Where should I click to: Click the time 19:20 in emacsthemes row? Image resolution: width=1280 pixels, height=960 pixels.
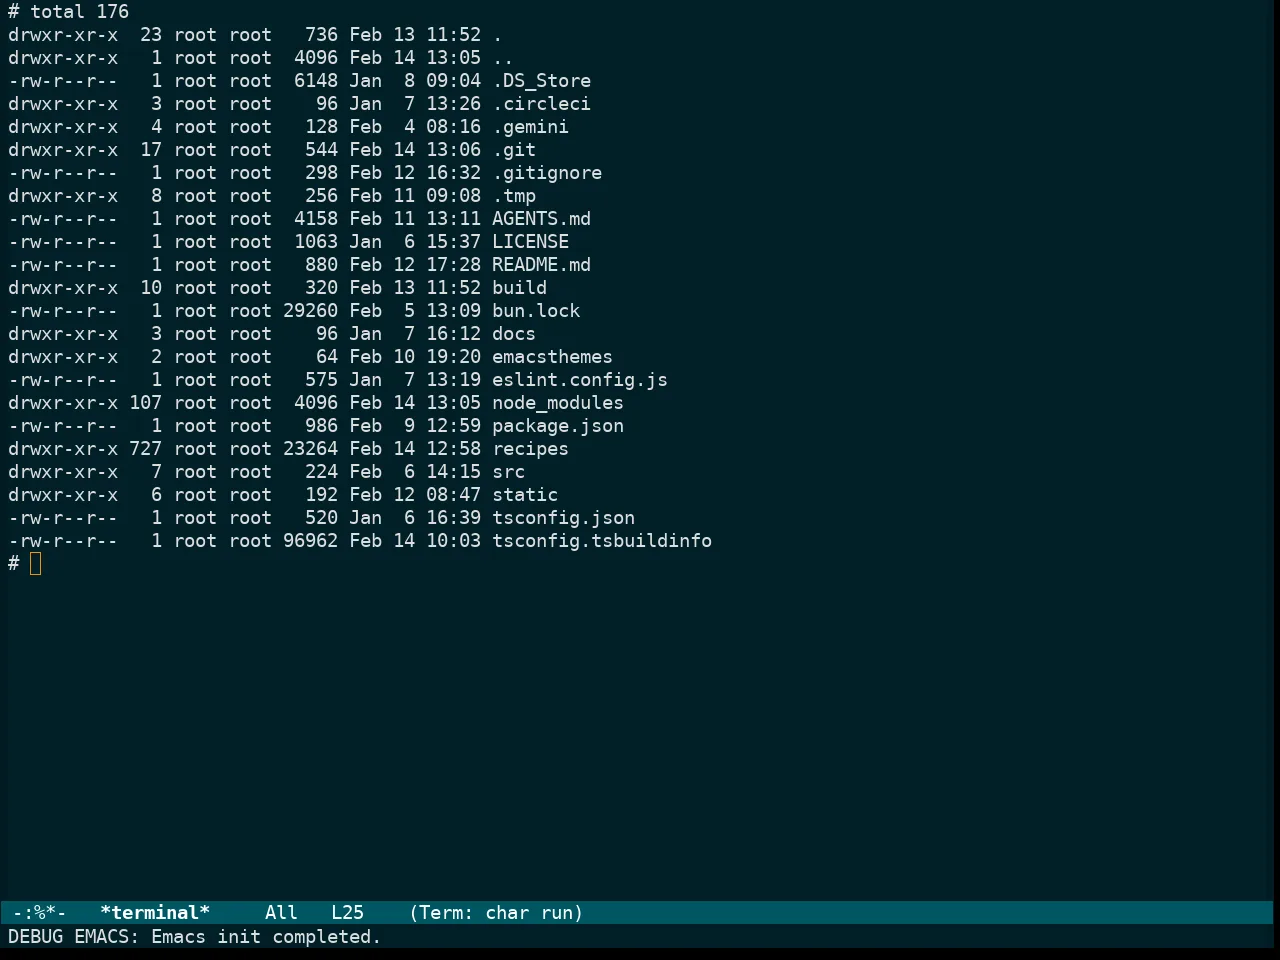point(453,357)
